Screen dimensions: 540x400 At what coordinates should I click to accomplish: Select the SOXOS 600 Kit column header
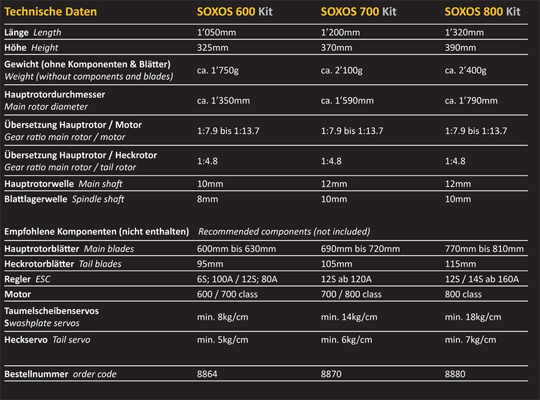tap(235, 12)
